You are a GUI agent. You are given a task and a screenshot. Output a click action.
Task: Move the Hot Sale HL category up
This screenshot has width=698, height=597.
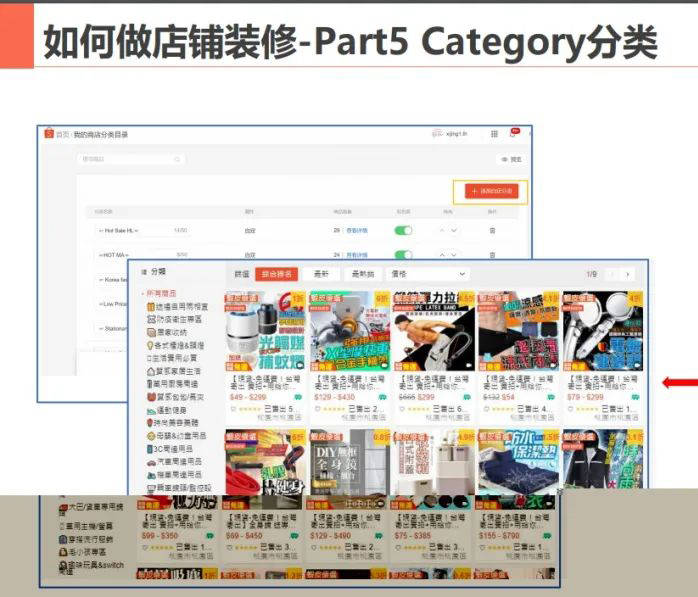(442, 231)
